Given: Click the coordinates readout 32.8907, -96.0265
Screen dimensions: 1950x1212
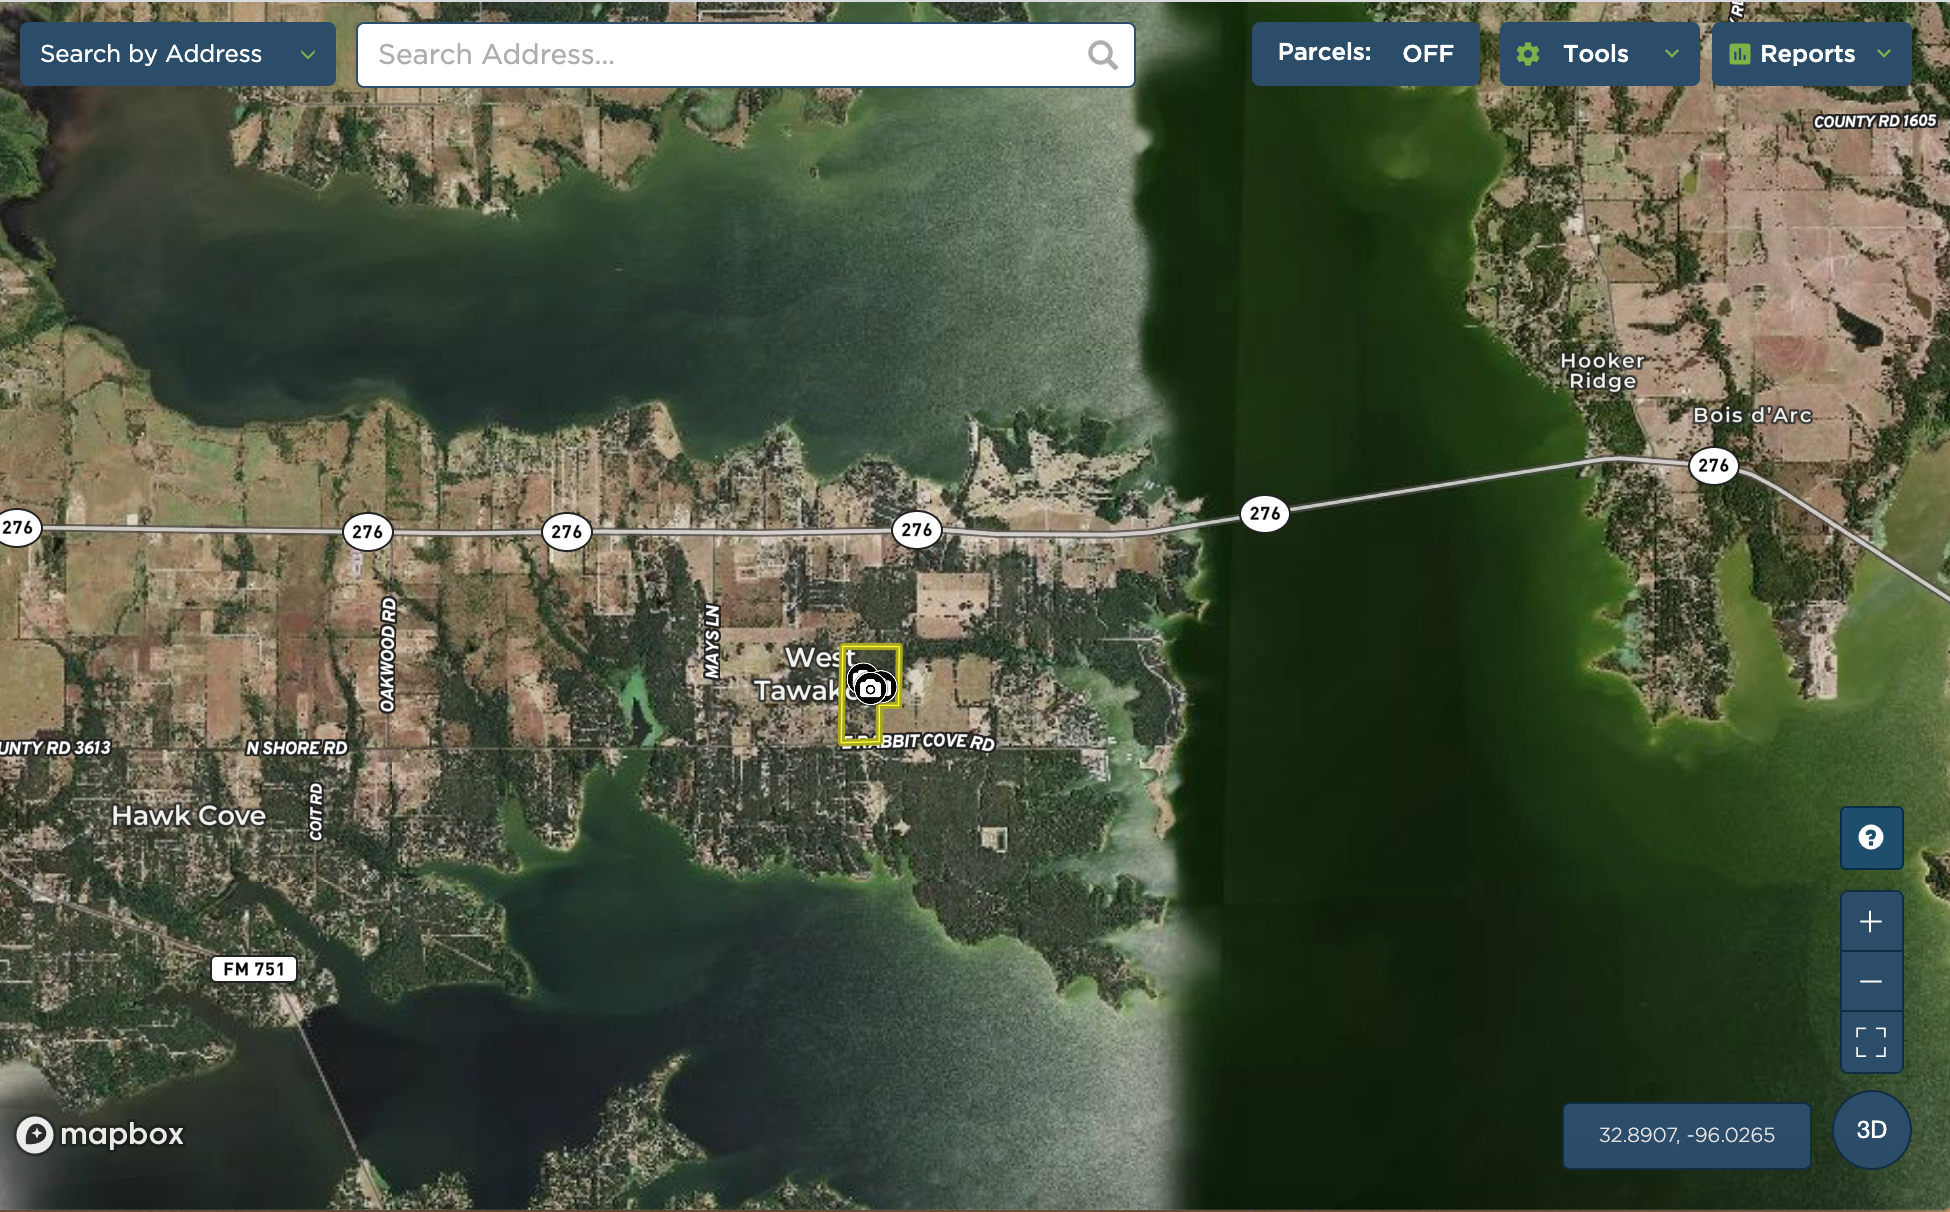Looking at the screenshot, I should pos(1686,1135).
